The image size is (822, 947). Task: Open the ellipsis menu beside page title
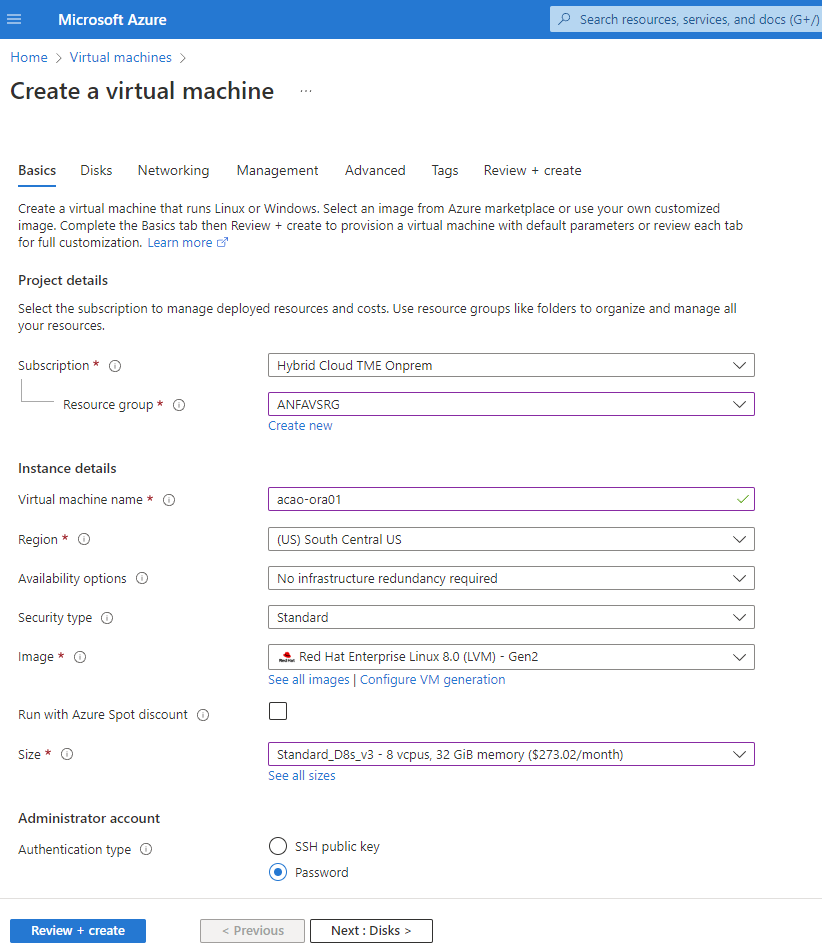(306, 91)
